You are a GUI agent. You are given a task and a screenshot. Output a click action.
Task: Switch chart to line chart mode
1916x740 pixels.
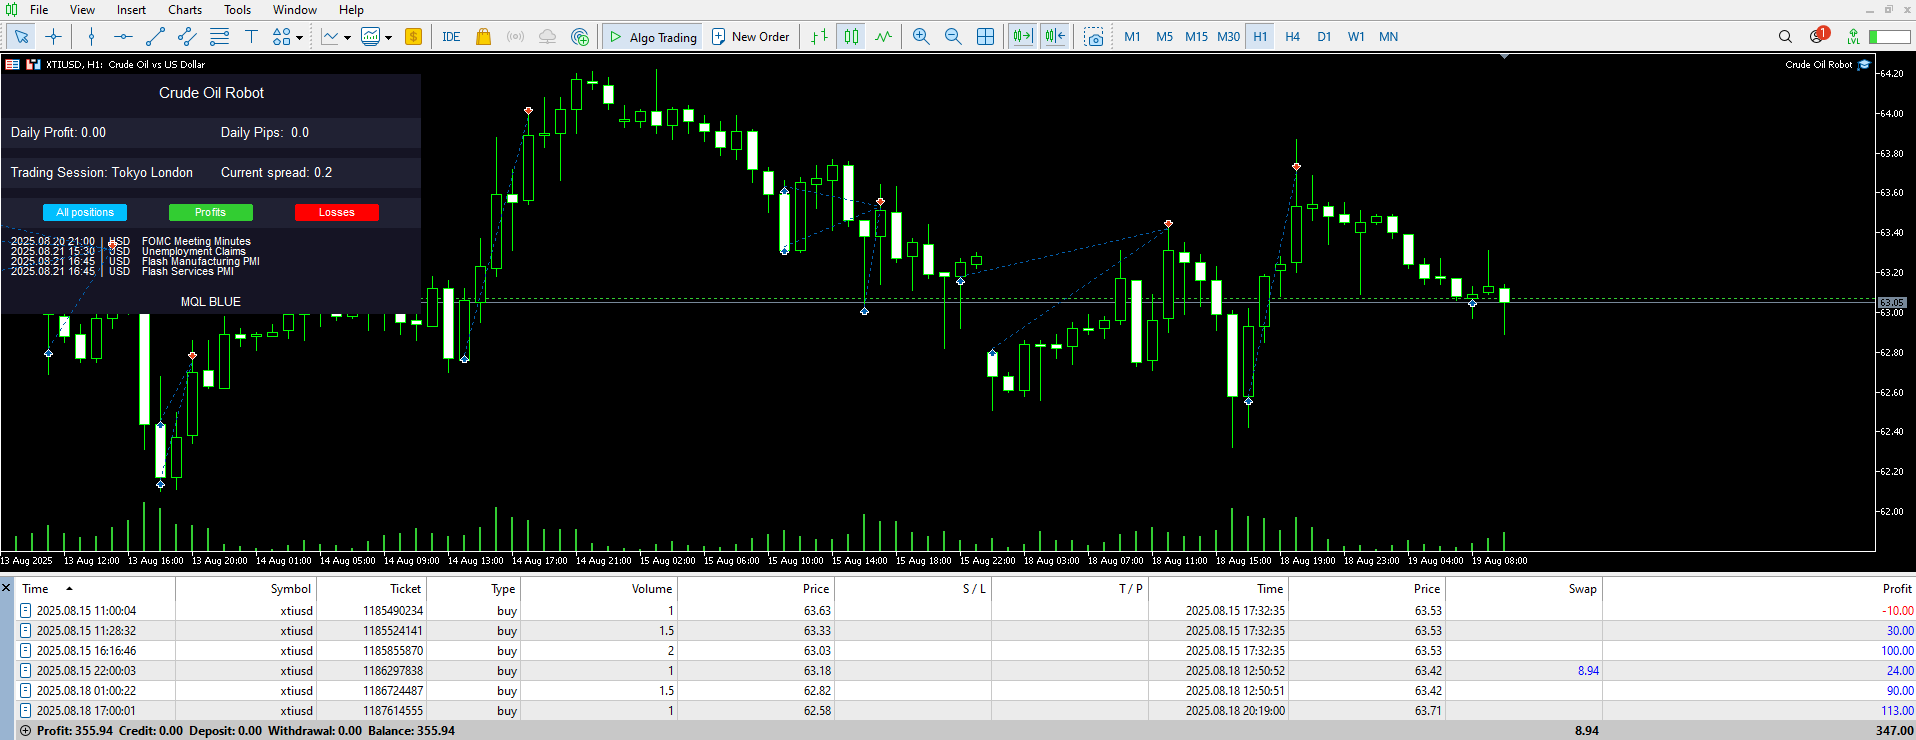883,37
